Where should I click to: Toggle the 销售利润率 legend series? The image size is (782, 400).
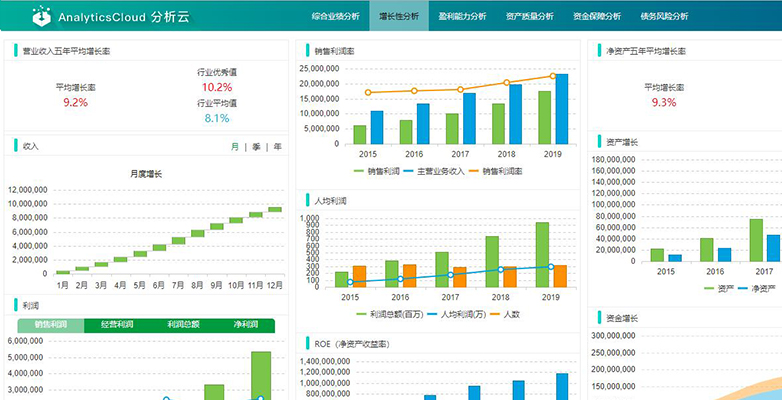[495, 171]
